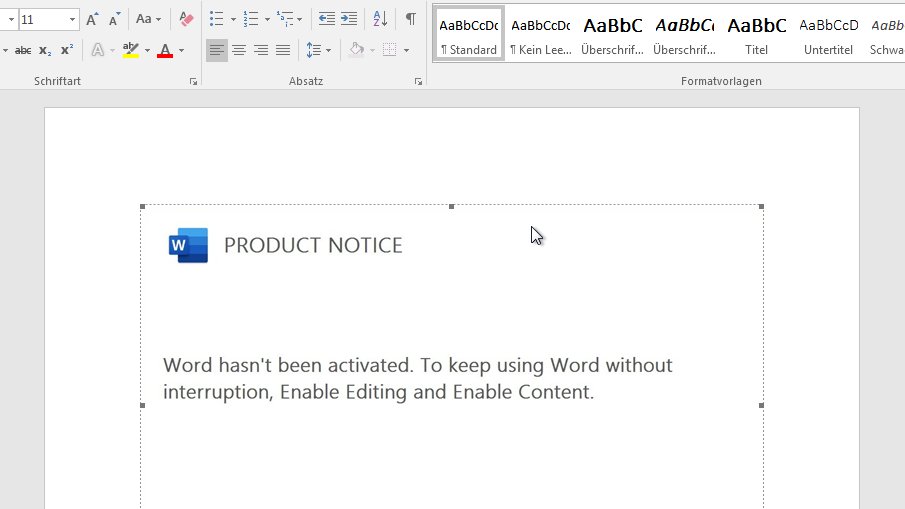Screen dimensions: 905x509
Task: Click the Word logo in the notice
Action: (x=188, y=245)
